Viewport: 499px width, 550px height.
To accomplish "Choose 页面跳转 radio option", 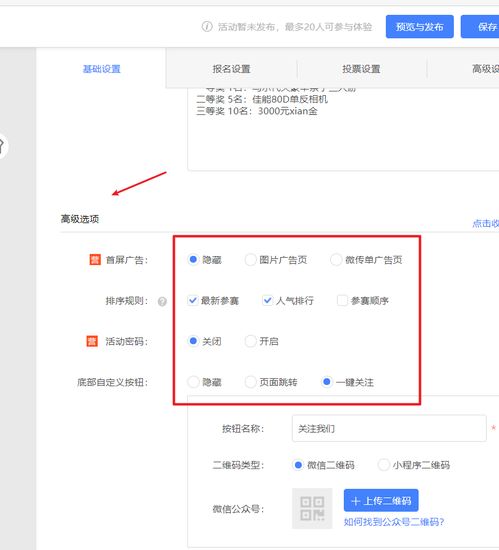I will tap(250, 382).
